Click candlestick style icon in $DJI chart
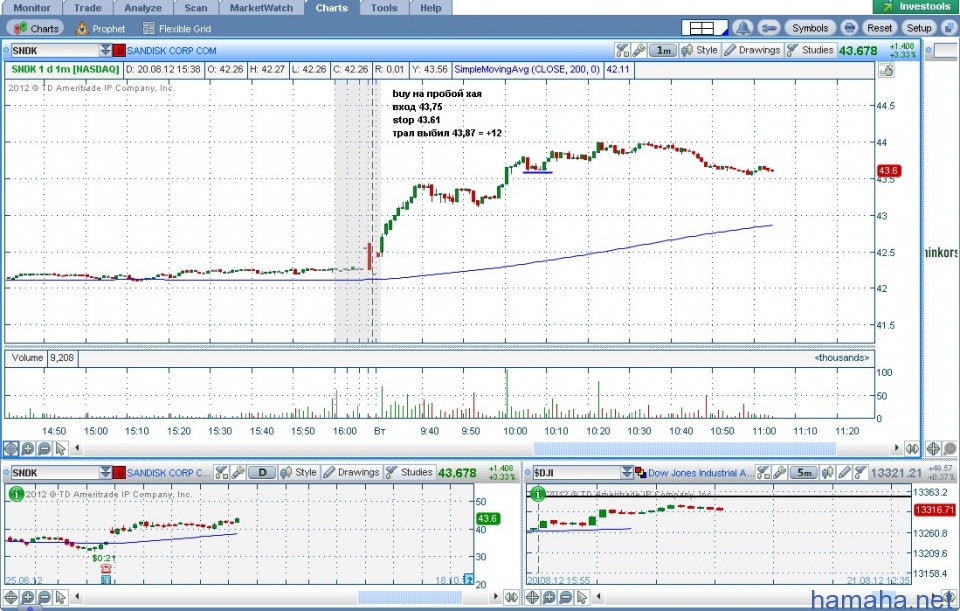Image resolution: width=960 pixels, height=611 pixels. click(x=828, y=472)
